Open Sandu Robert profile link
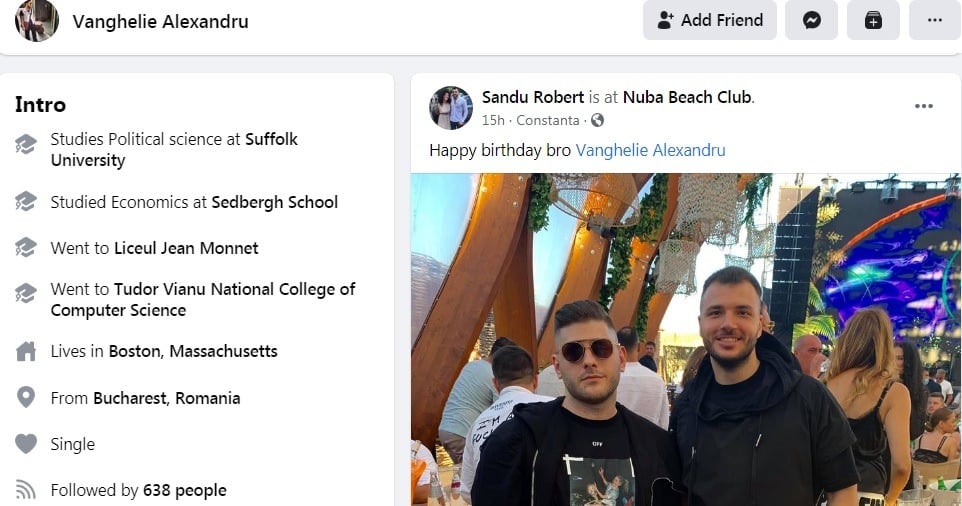The image size is (962, 506). tap(533, 97)
